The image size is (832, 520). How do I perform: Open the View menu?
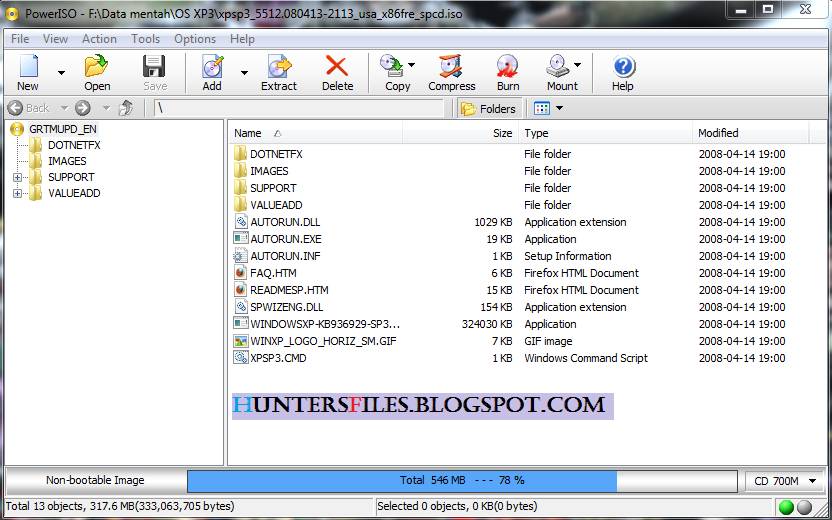(55, 39)
